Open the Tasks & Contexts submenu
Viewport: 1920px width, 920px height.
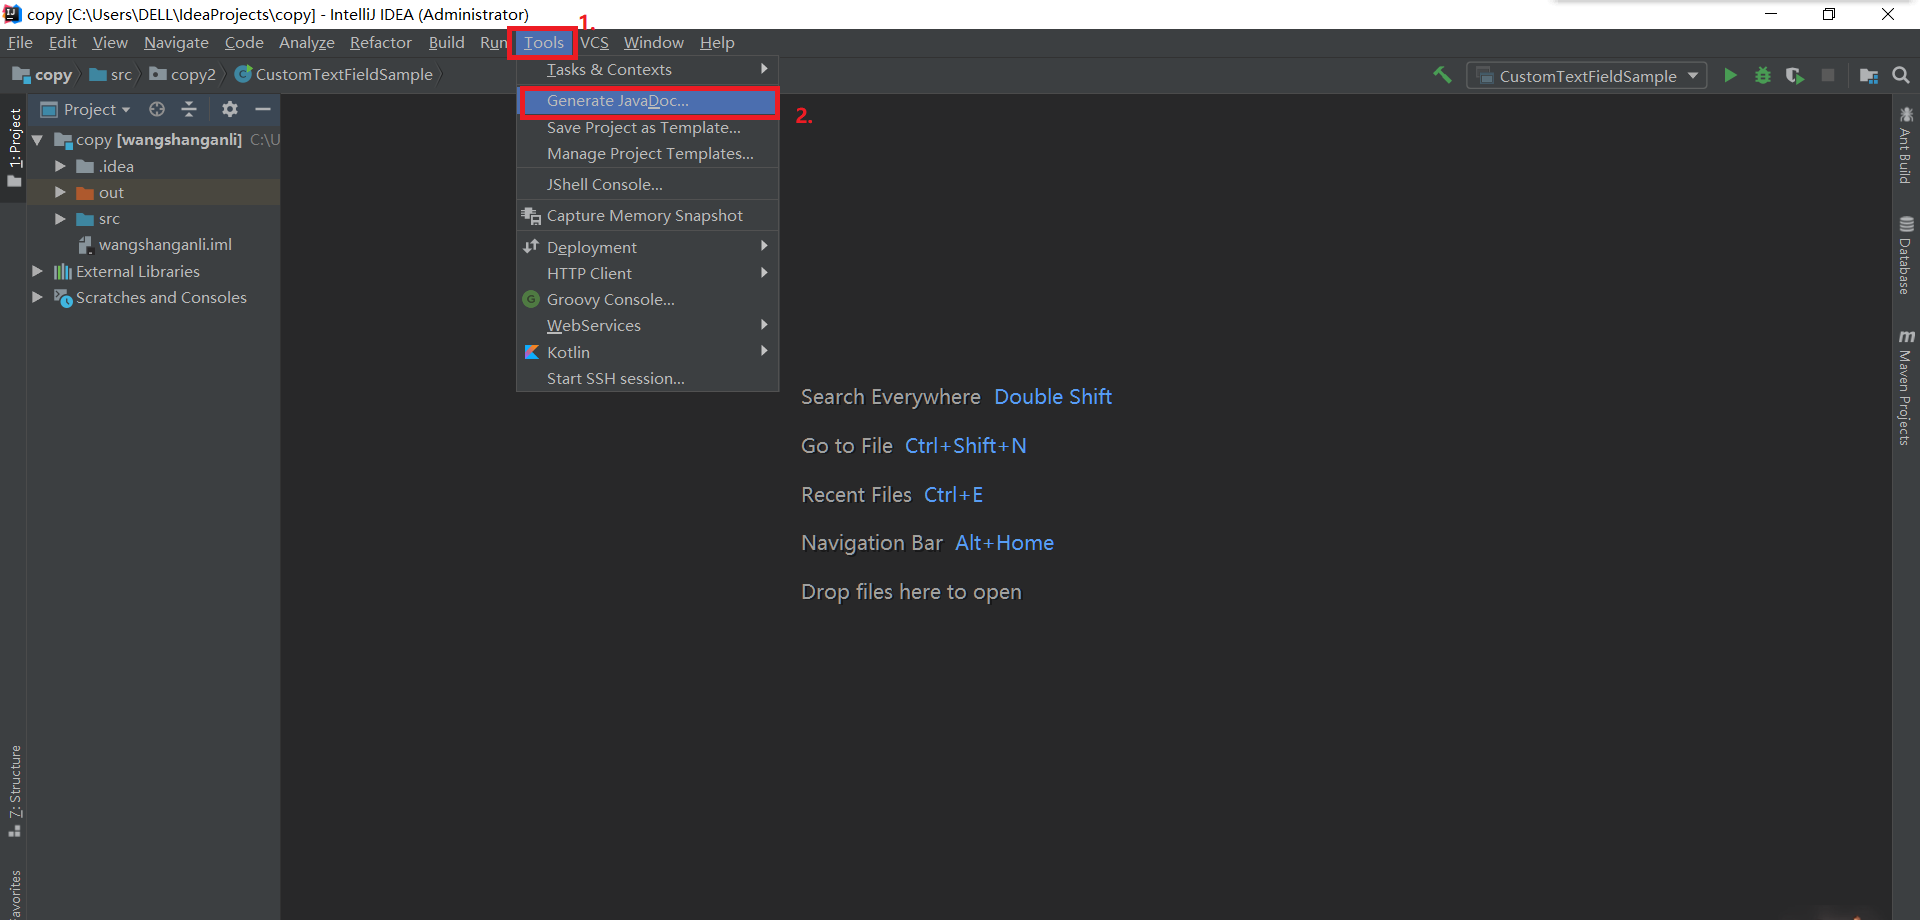point(647,70)
